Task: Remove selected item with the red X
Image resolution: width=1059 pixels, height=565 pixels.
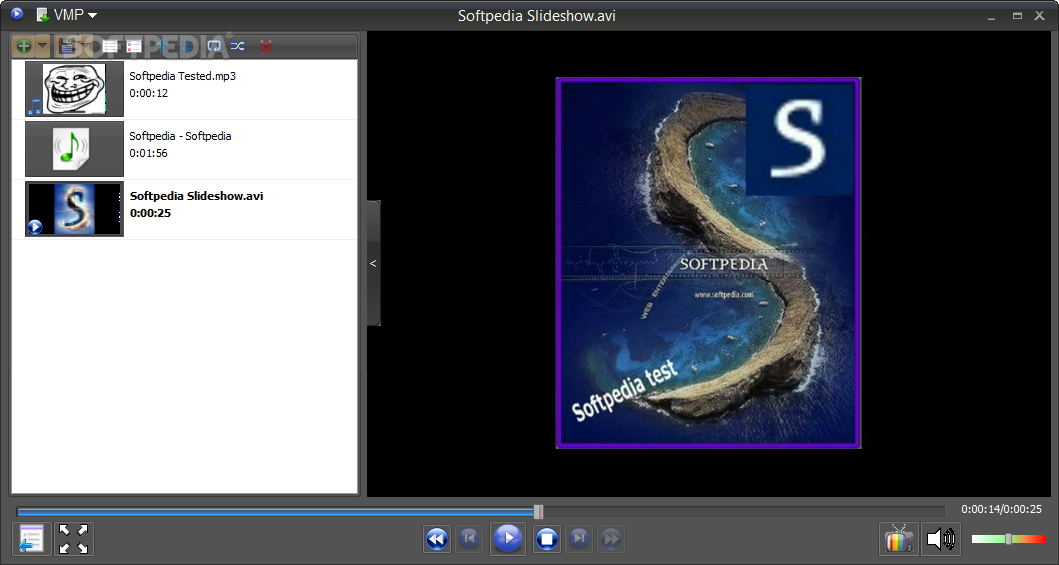Action: coord(266,47)
